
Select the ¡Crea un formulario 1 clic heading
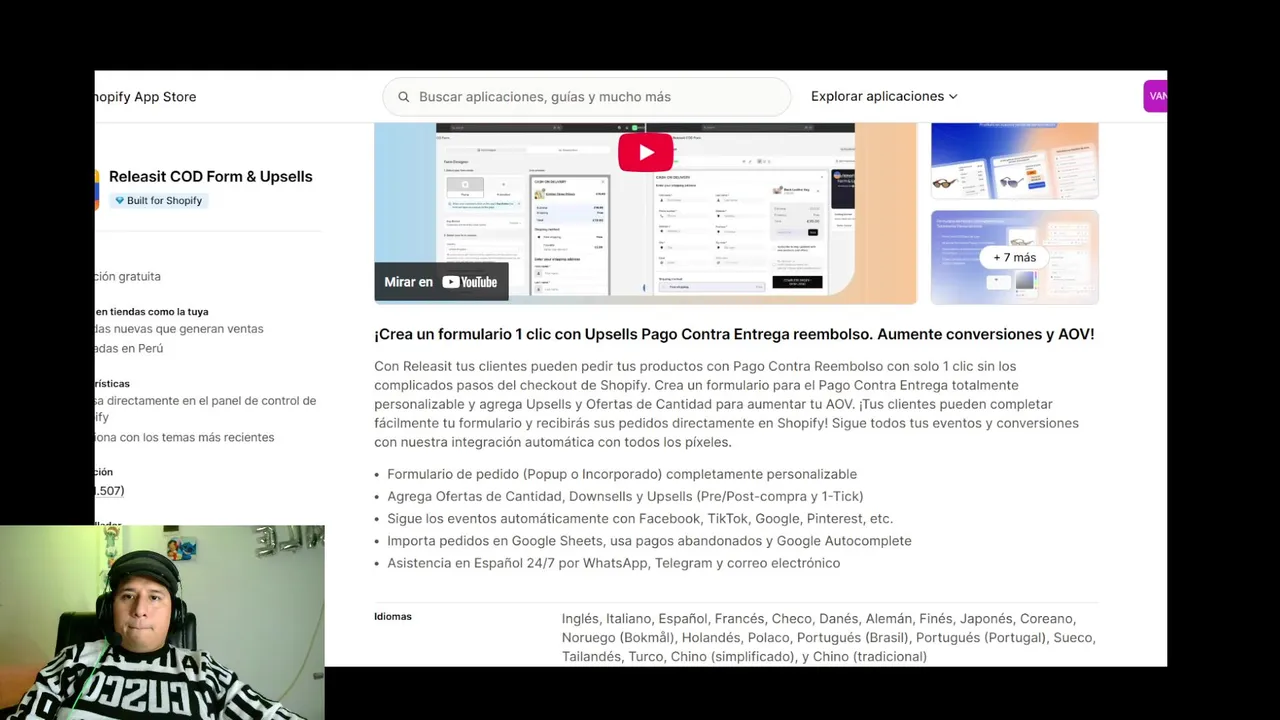(x=734, y=334)
